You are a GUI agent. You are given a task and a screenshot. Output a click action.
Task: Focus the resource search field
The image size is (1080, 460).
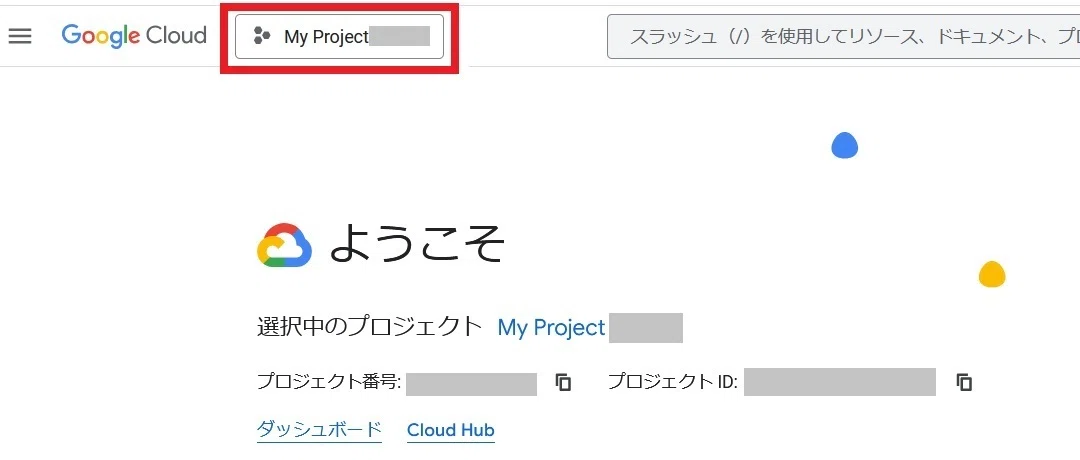click(x=843, y=36)
